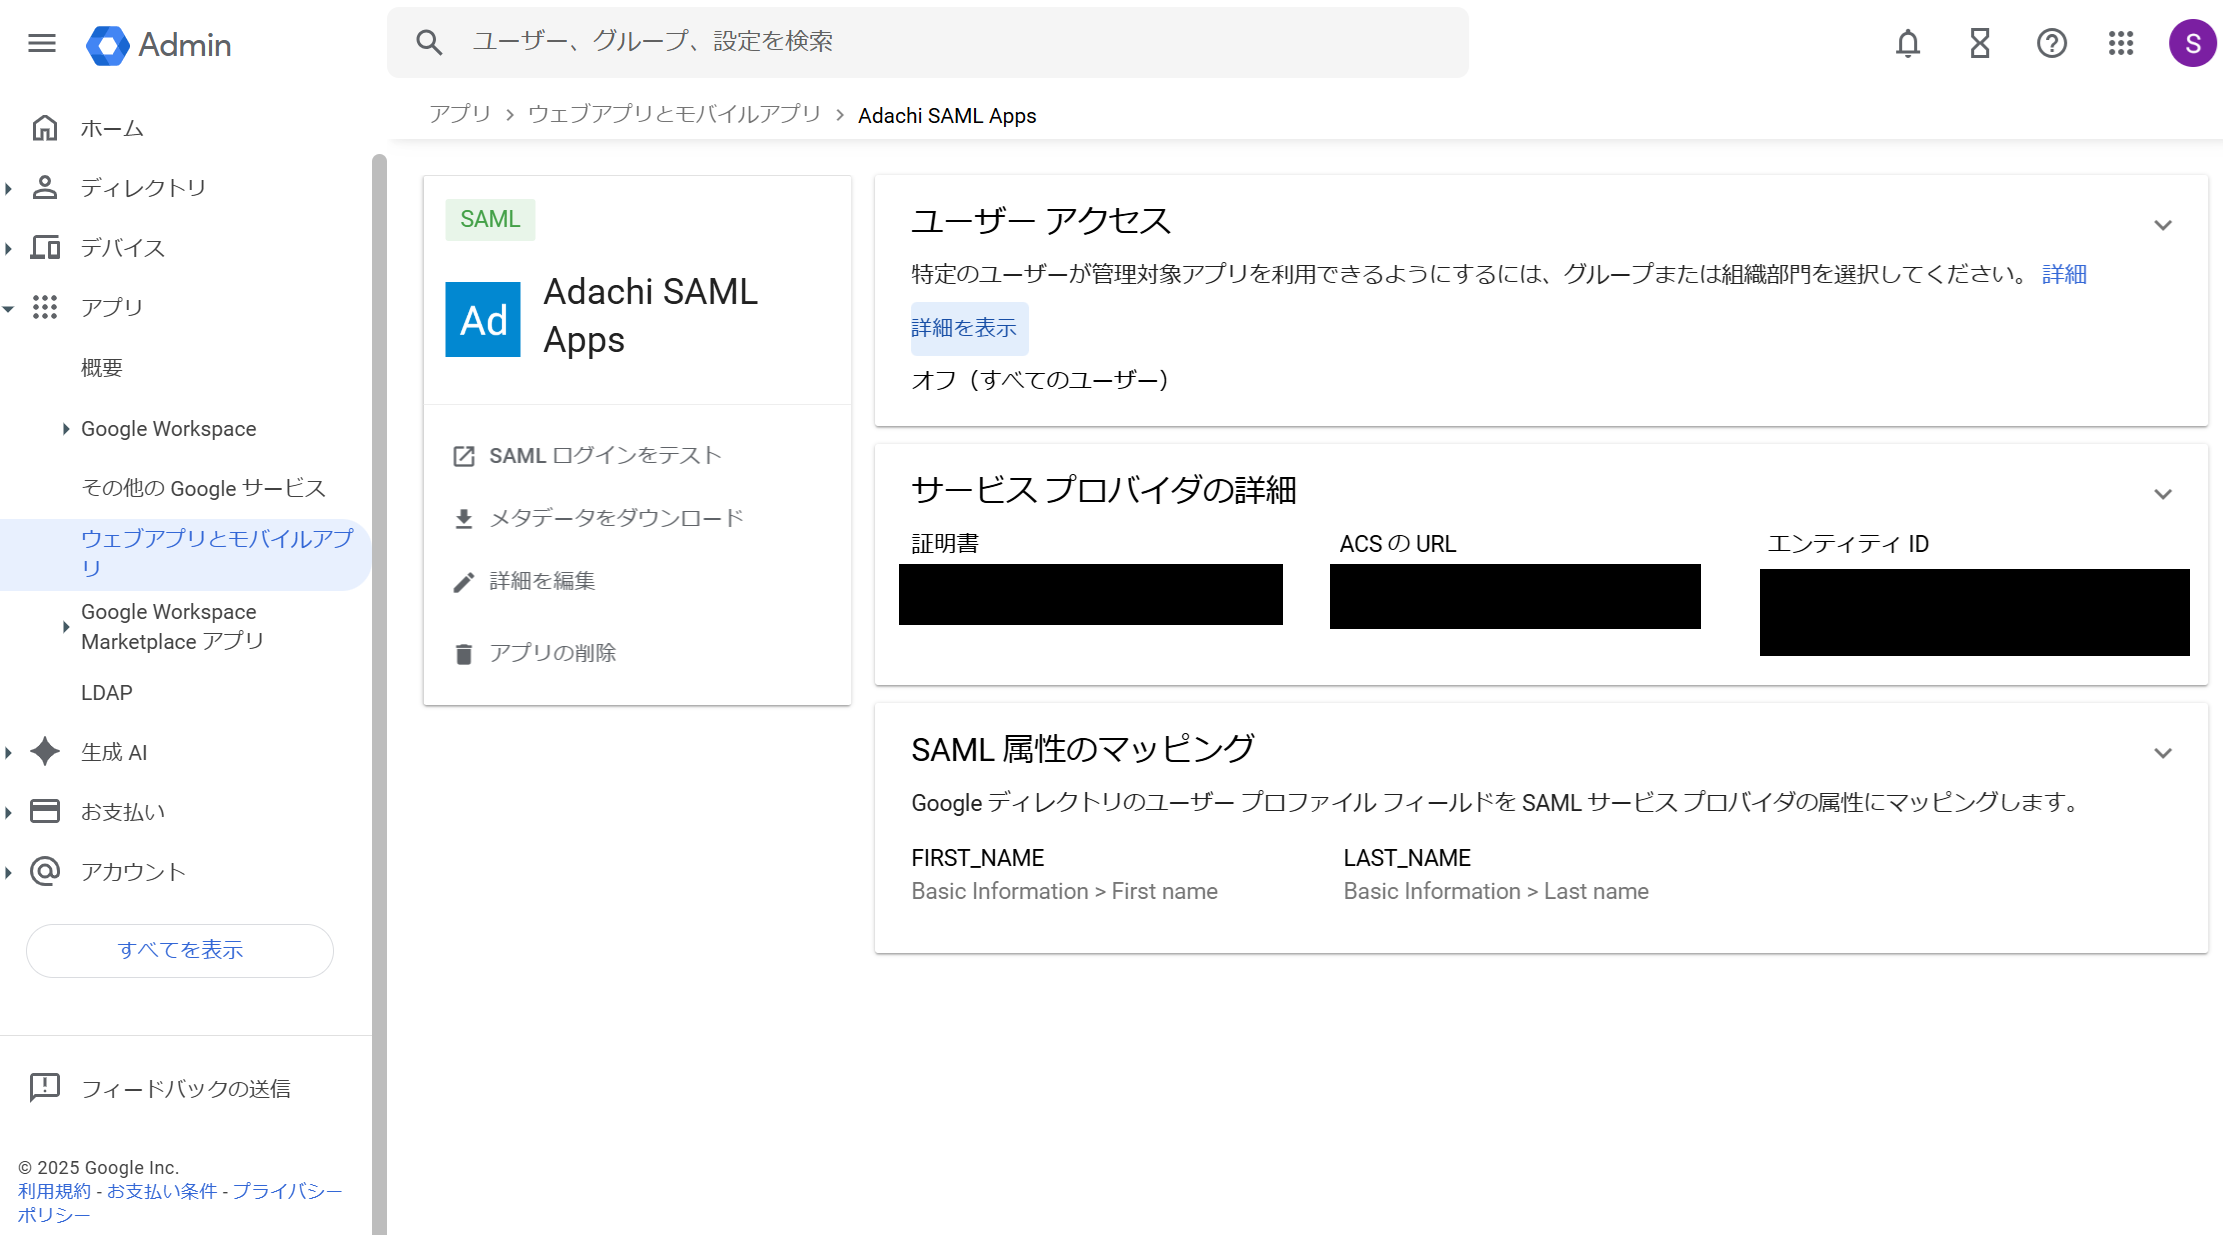Click the download metadata icon

pos(463,519)
